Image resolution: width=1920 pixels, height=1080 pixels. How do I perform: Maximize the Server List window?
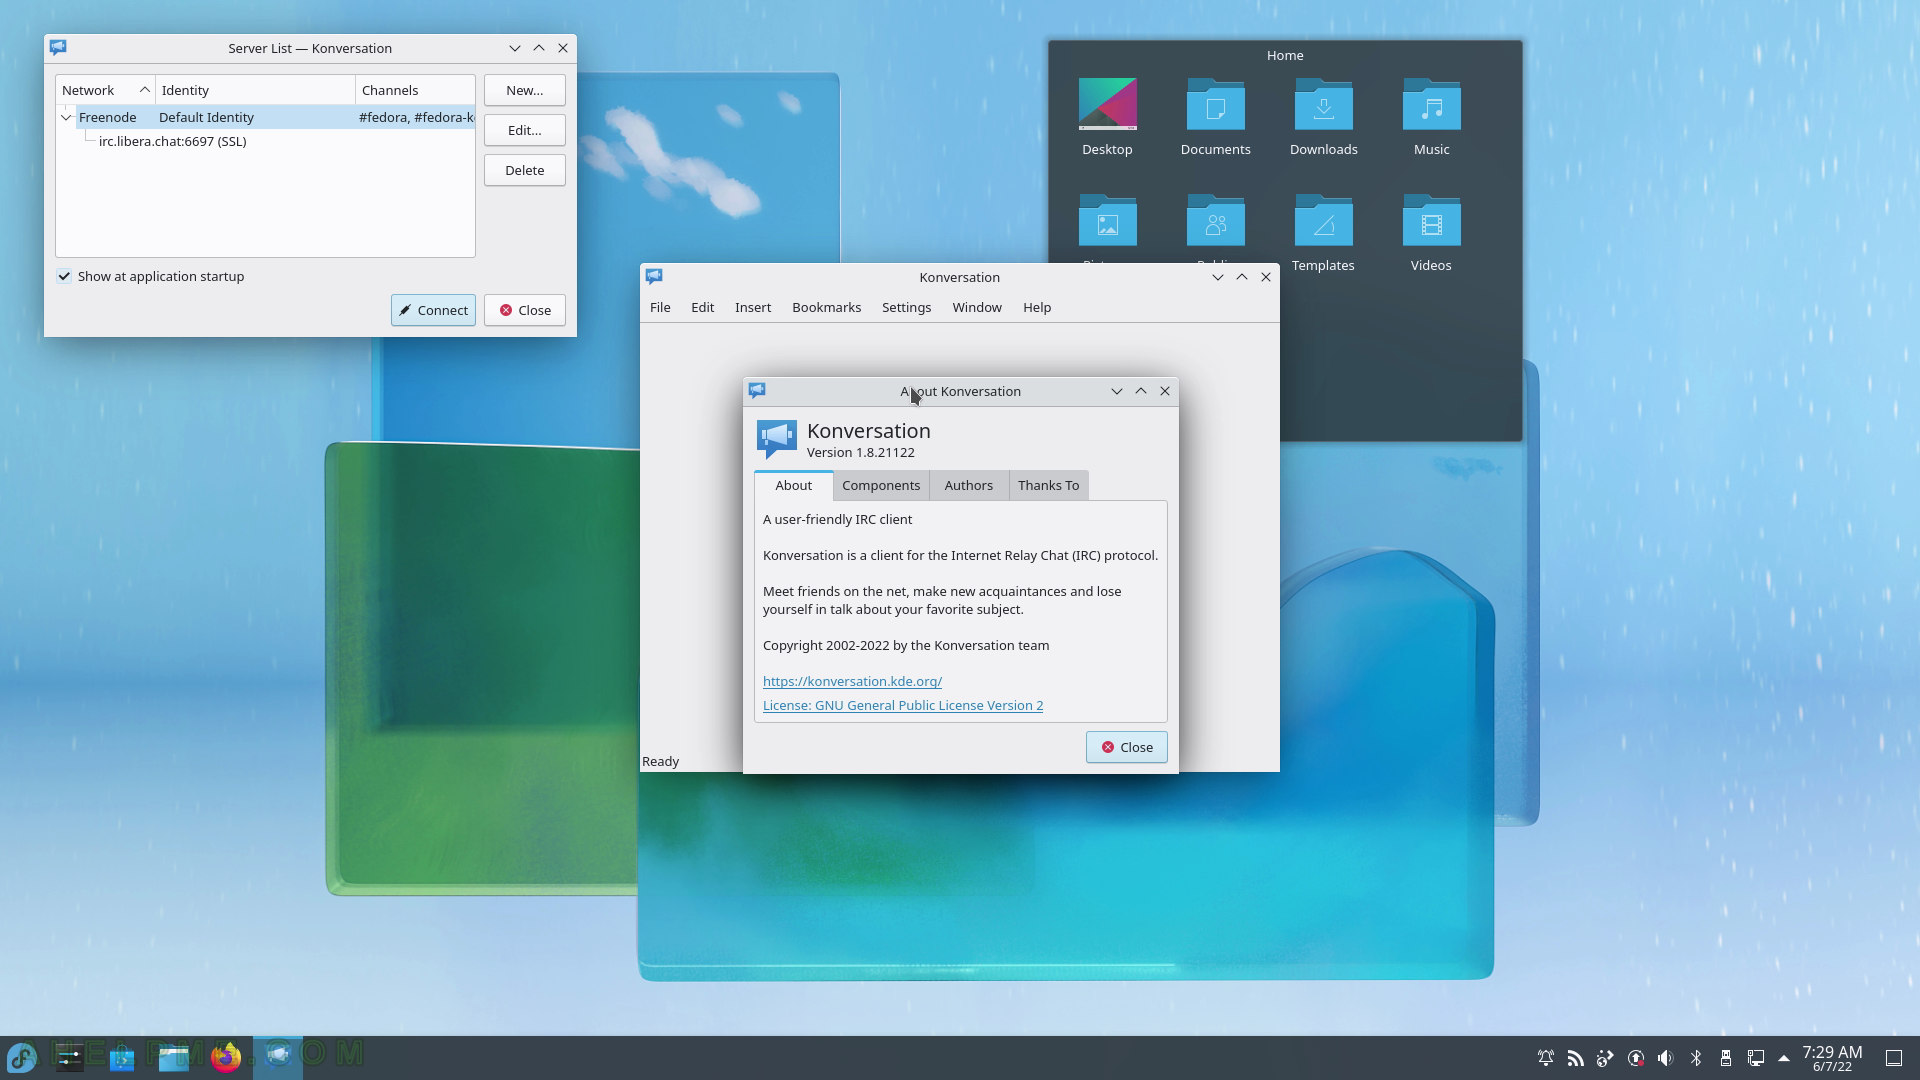coord(539,48)
